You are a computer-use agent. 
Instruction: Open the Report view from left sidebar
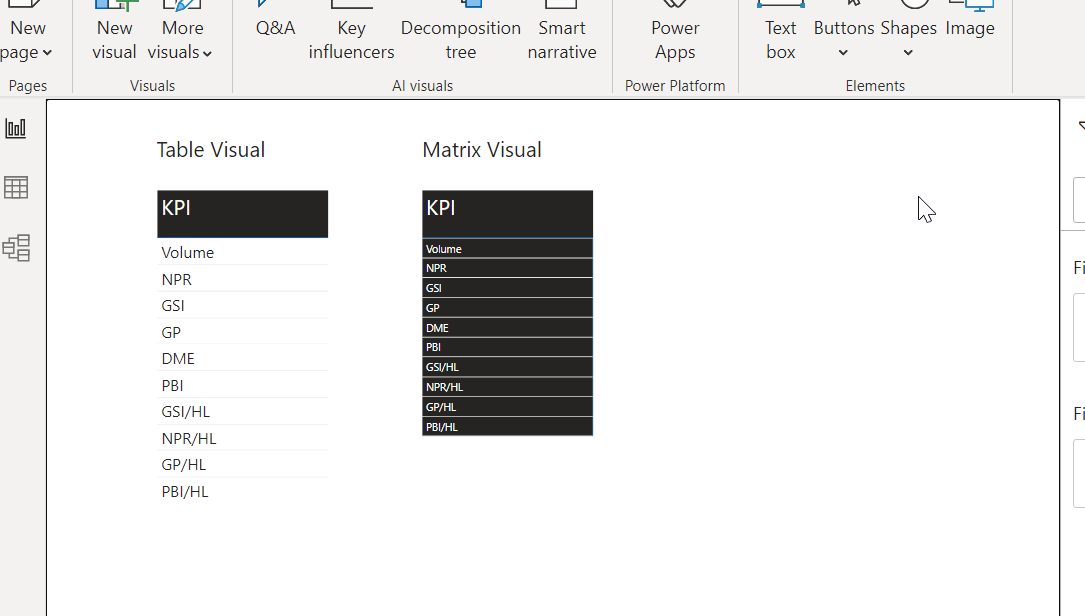[x=16, y=128]
